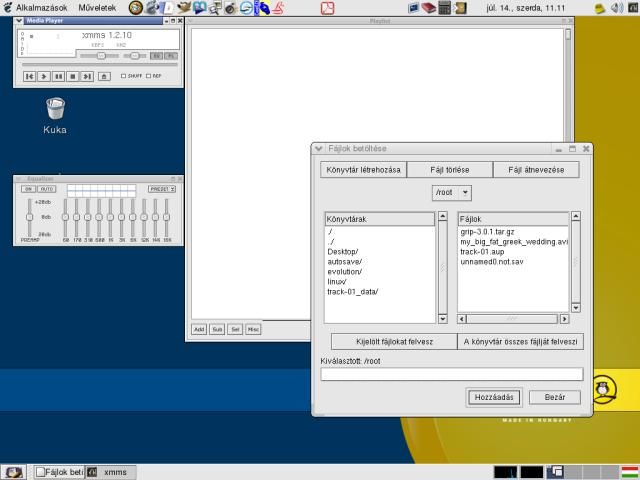Open the Kuka trash icon on desktop
The image size is (640, 480).
56,107
